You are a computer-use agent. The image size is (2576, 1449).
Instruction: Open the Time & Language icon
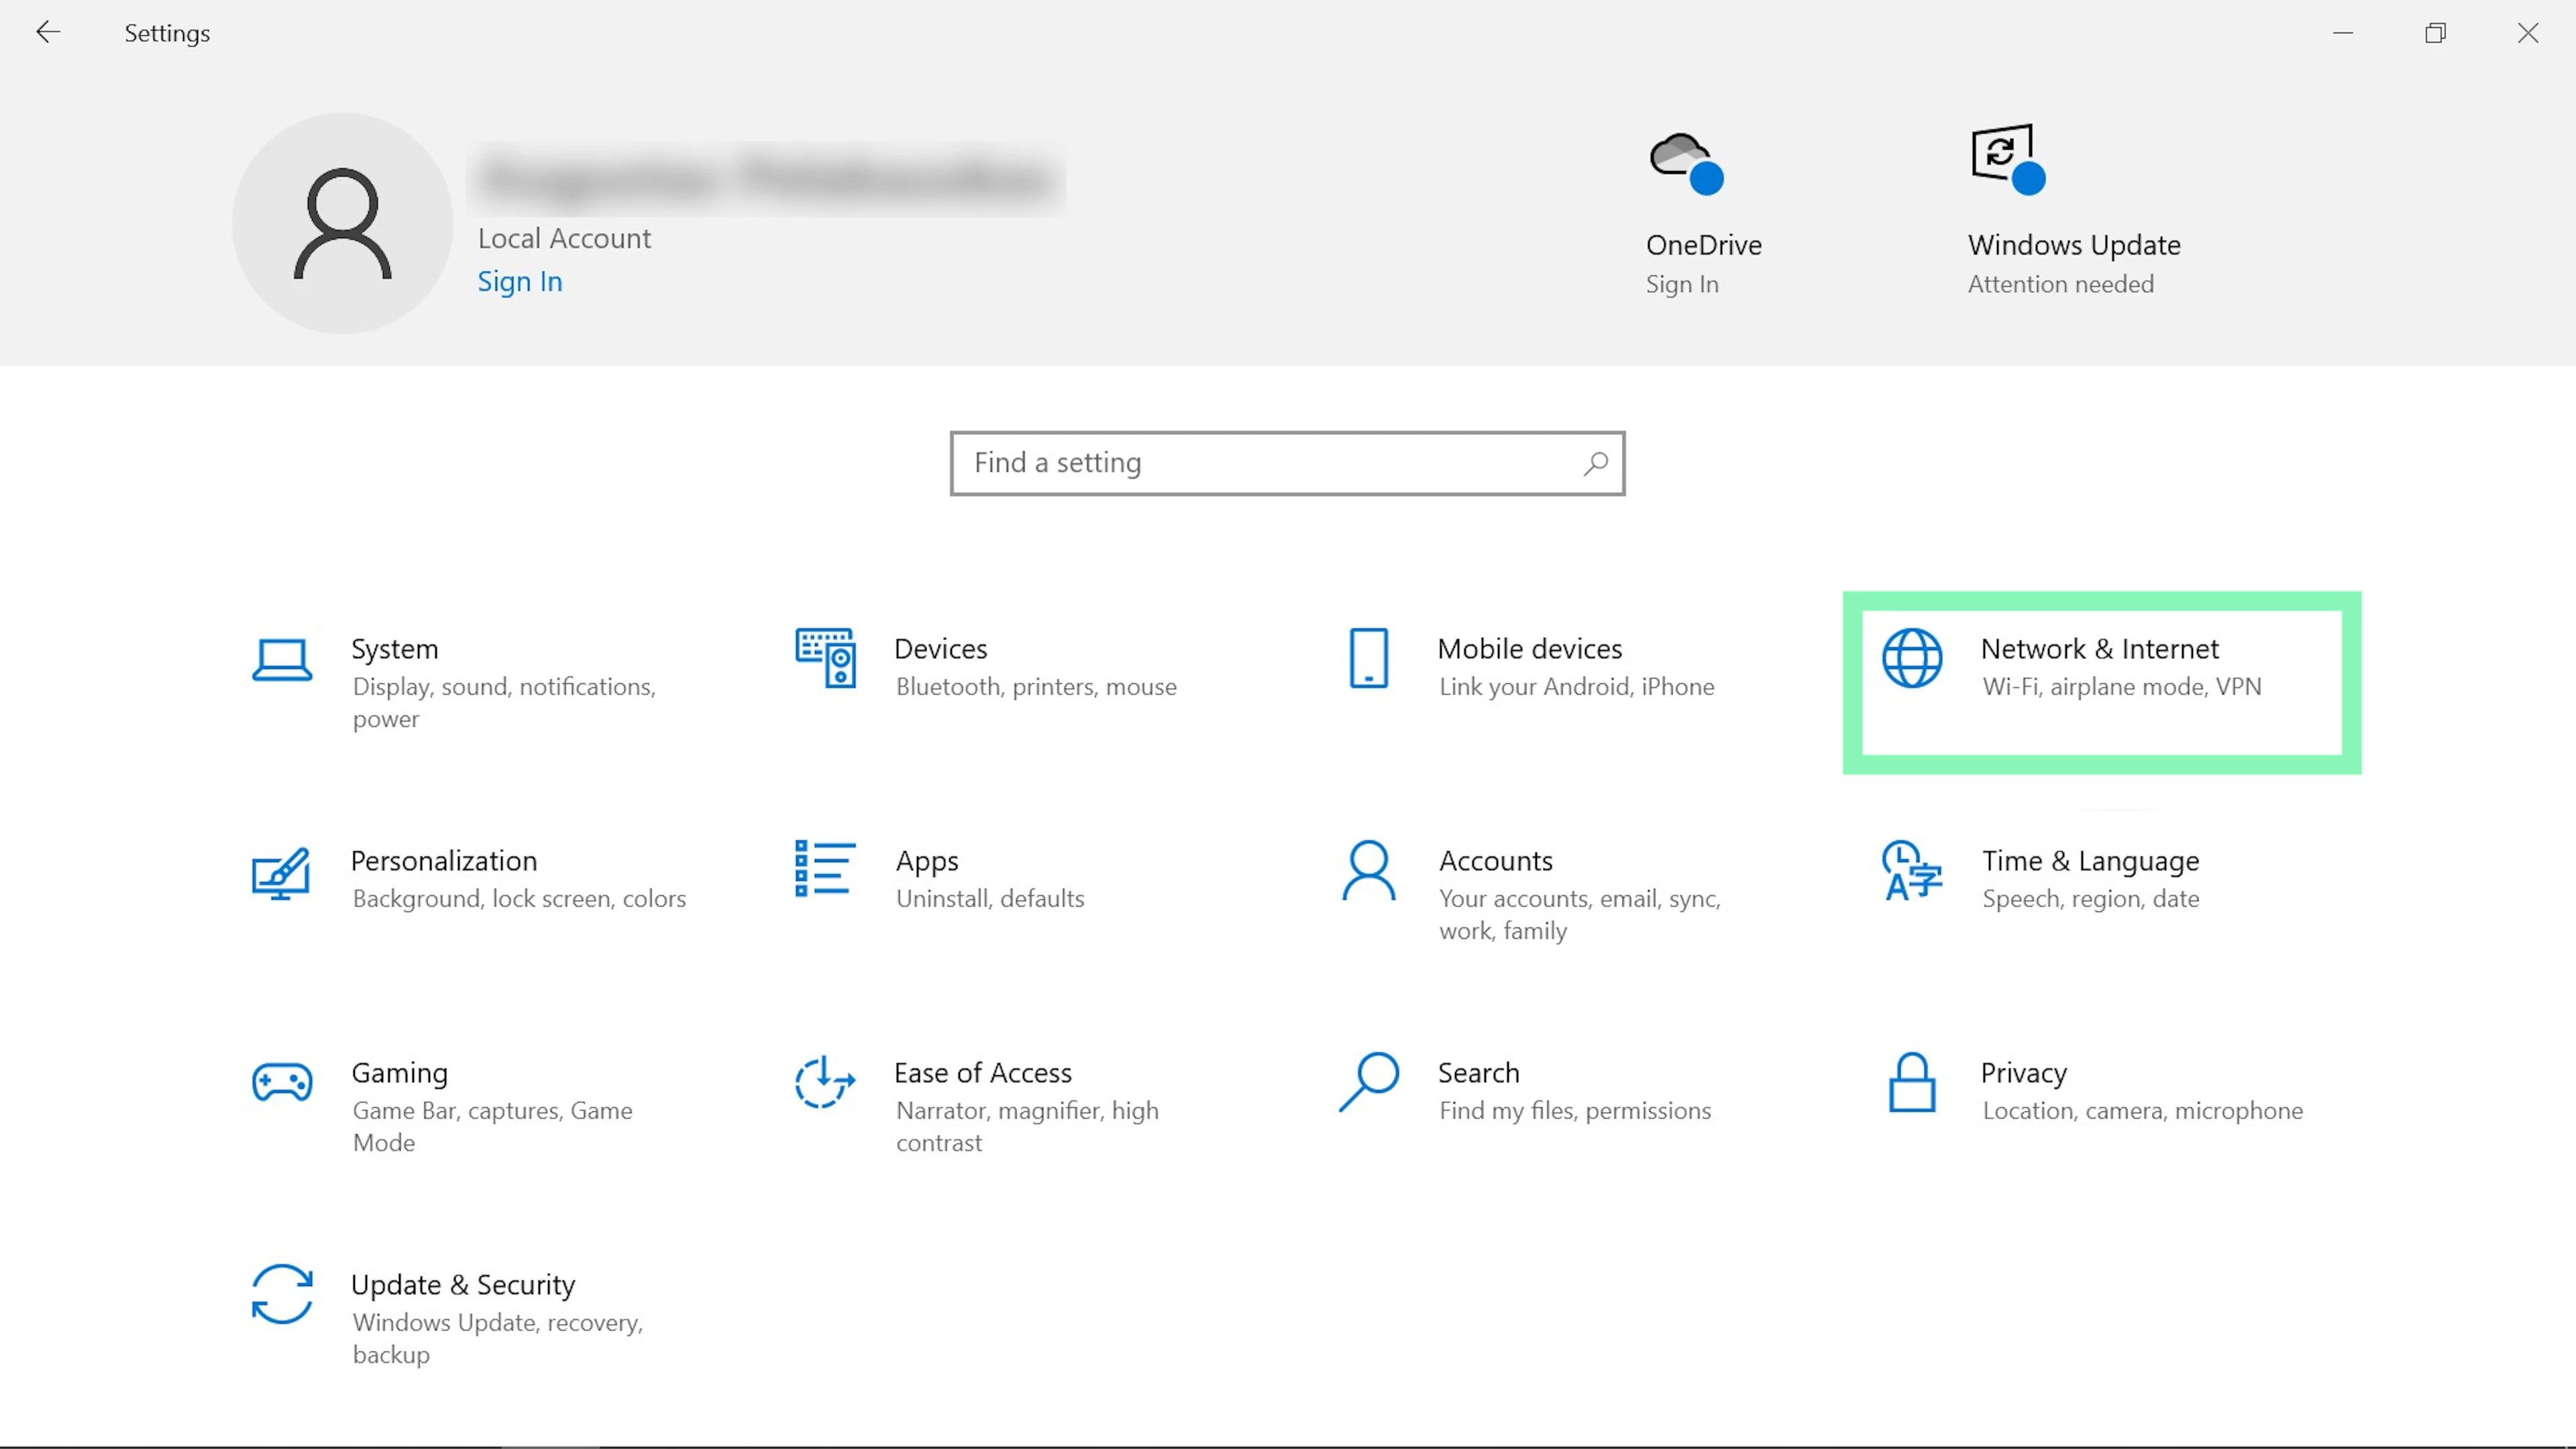1912,870
